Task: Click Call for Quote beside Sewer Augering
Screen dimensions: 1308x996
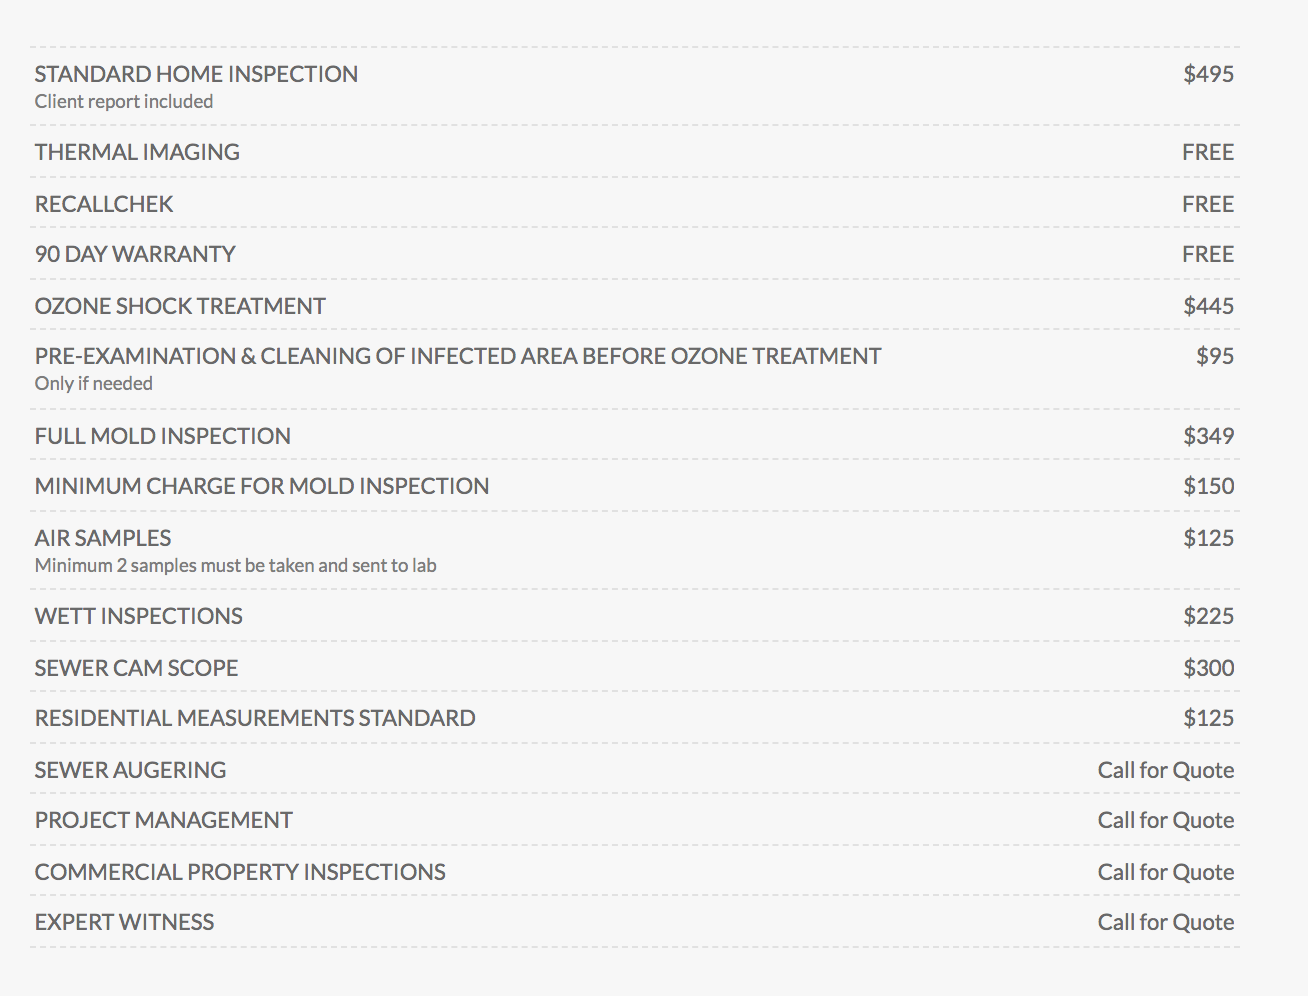Action: click(1166, 770)
